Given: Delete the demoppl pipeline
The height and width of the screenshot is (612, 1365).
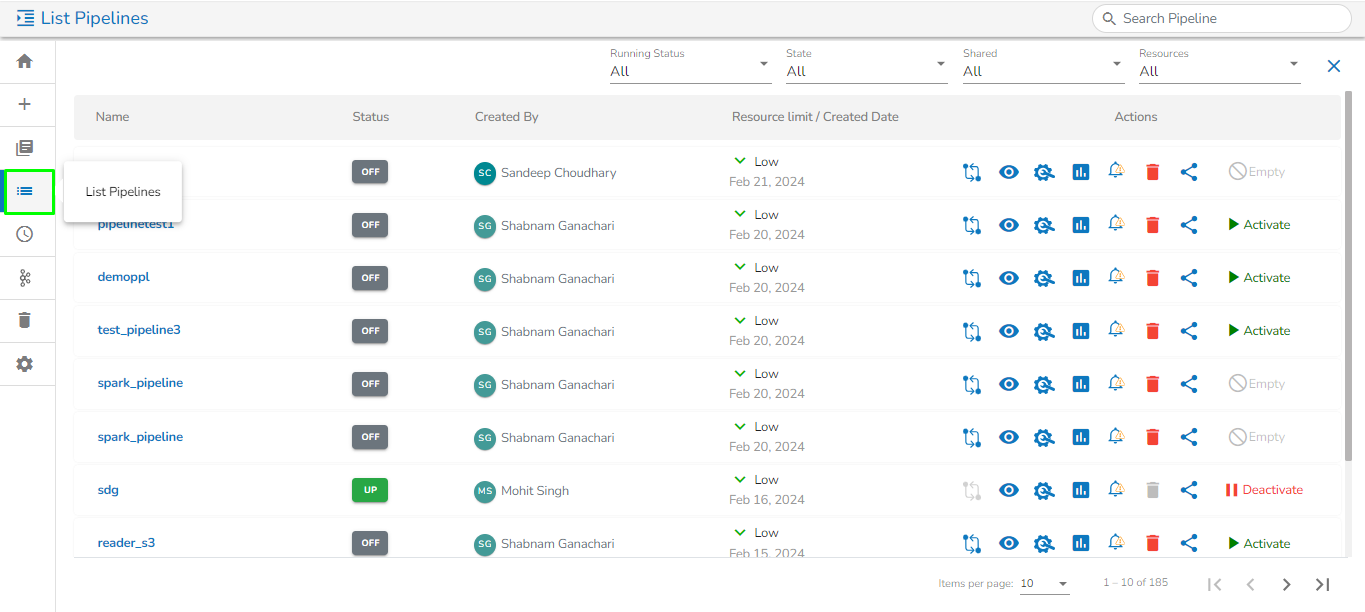Looking at the screenshot, I should 1152,278.
